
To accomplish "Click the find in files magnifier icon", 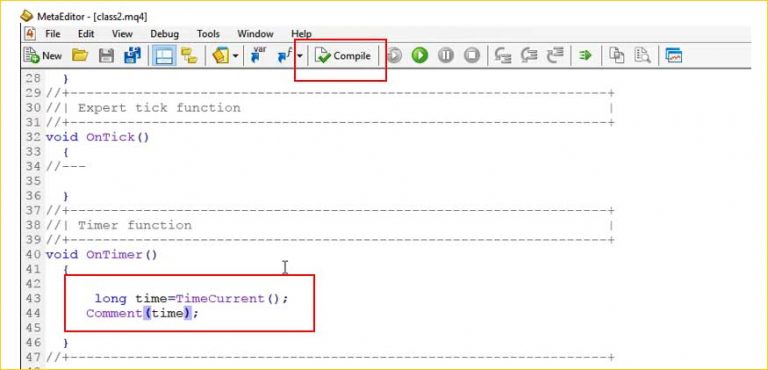I will [642, 55].
